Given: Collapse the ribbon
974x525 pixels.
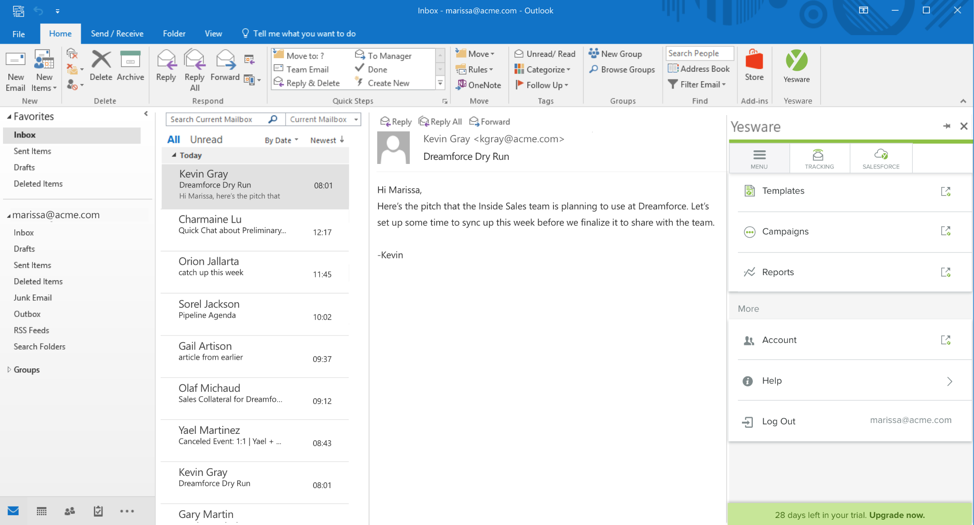Looking at the screenshot, I should coord(963,101).
